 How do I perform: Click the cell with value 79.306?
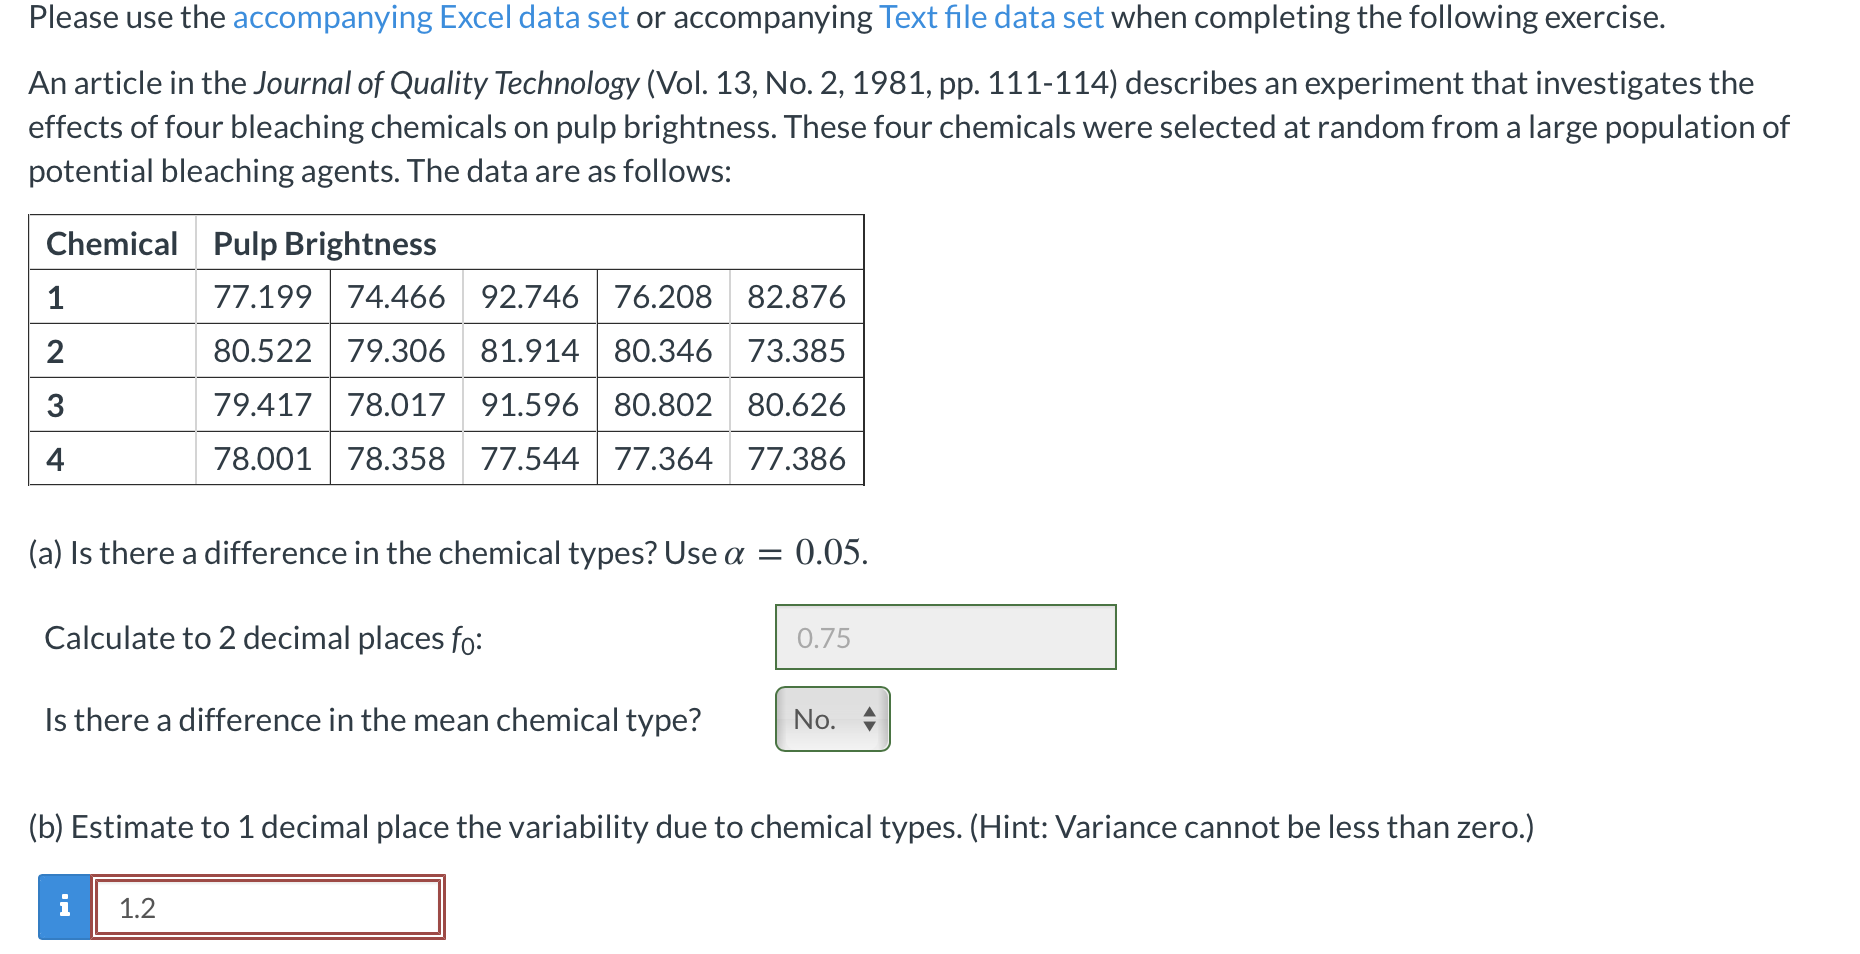coord(396,351)
